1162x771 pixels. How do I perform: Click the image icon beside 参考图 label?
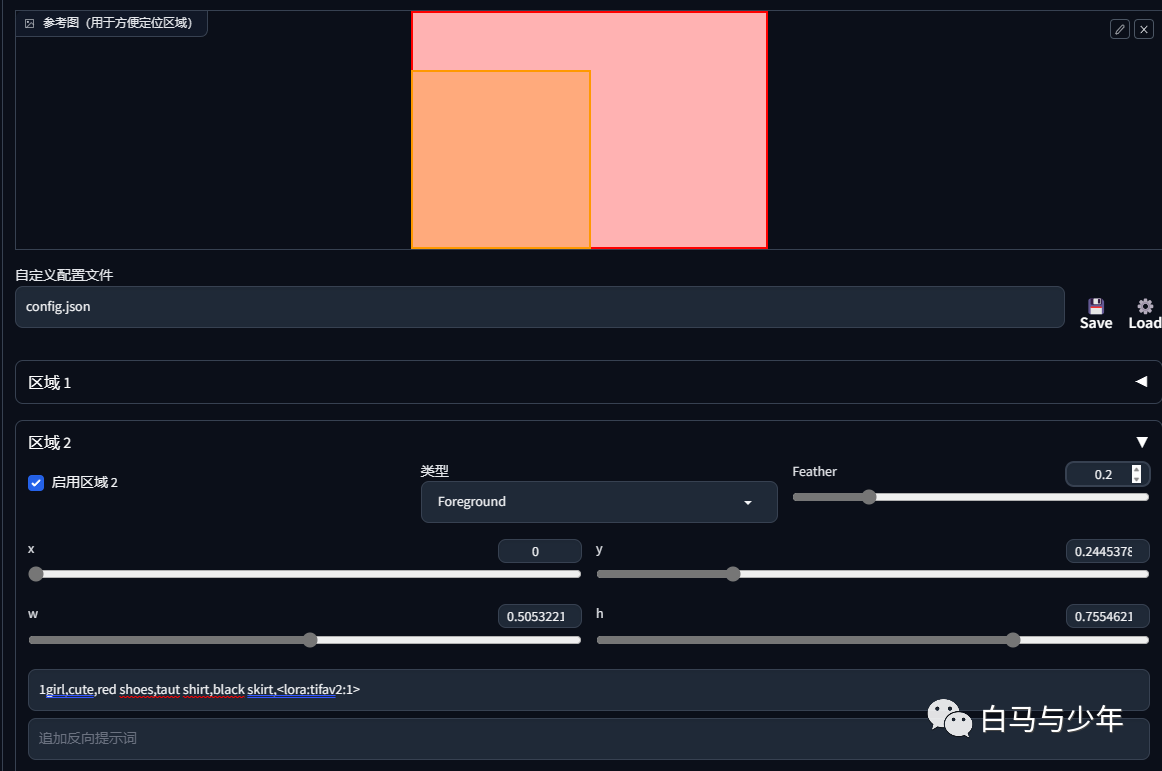pos(30,24)
